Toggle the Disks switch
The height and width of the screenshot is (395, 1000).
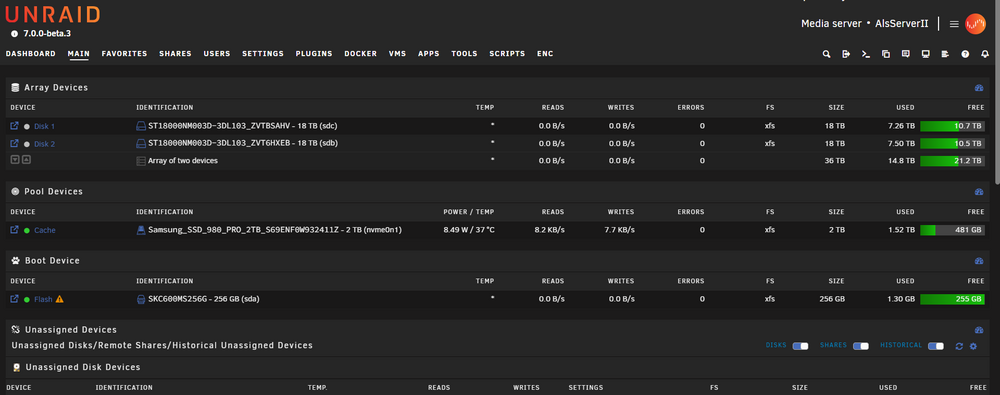pos(800,346)
